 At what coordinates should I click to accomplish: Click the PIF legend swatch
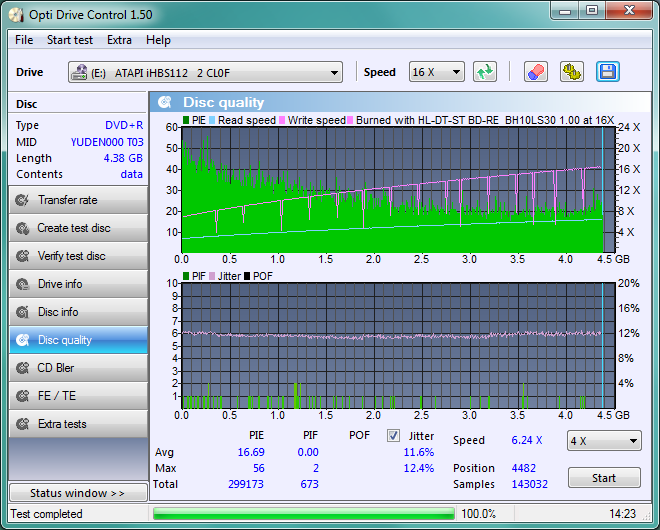[186, 277]
